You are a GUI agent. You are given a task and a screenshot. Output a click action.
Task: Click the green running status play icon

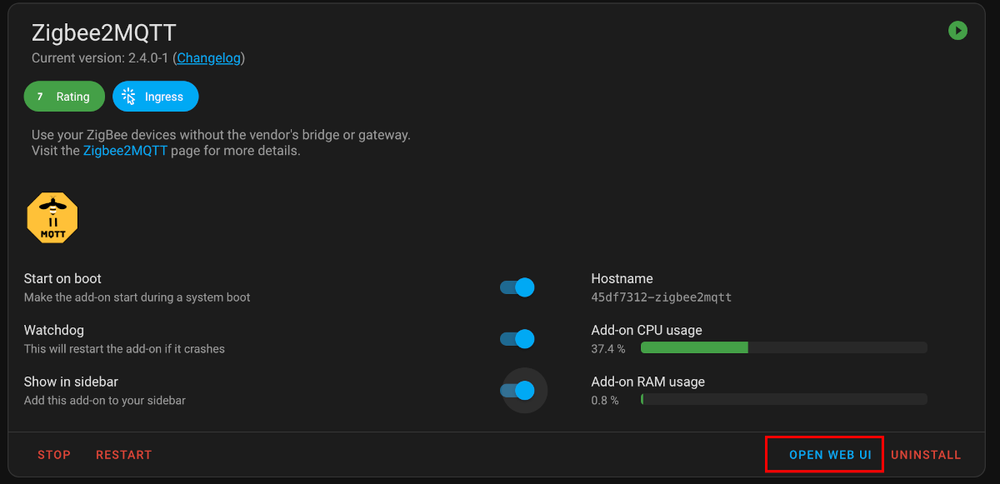click(x=958, y=31)
